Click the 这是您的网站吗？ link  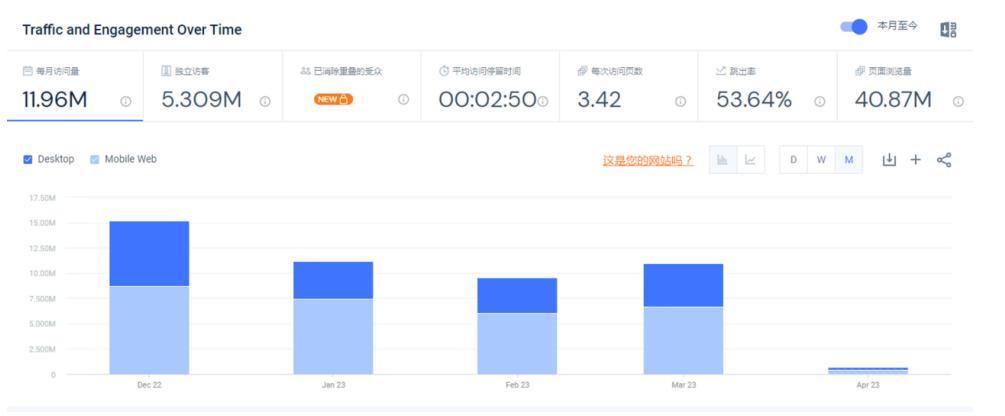[x=647, y=160]
